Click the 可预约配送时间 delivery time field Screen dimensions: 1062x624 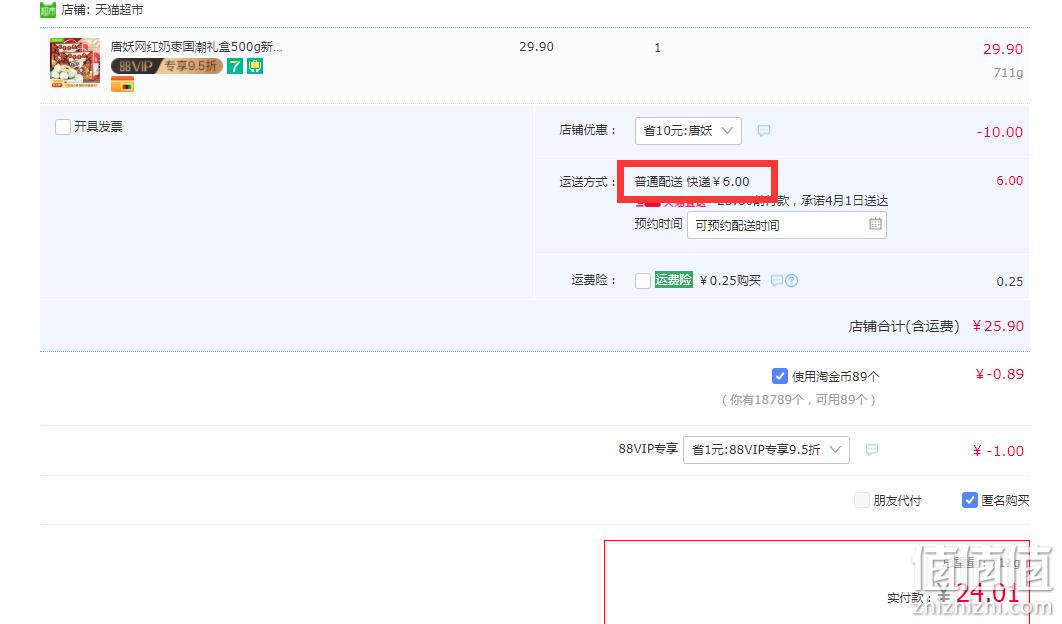pos(786,225)
